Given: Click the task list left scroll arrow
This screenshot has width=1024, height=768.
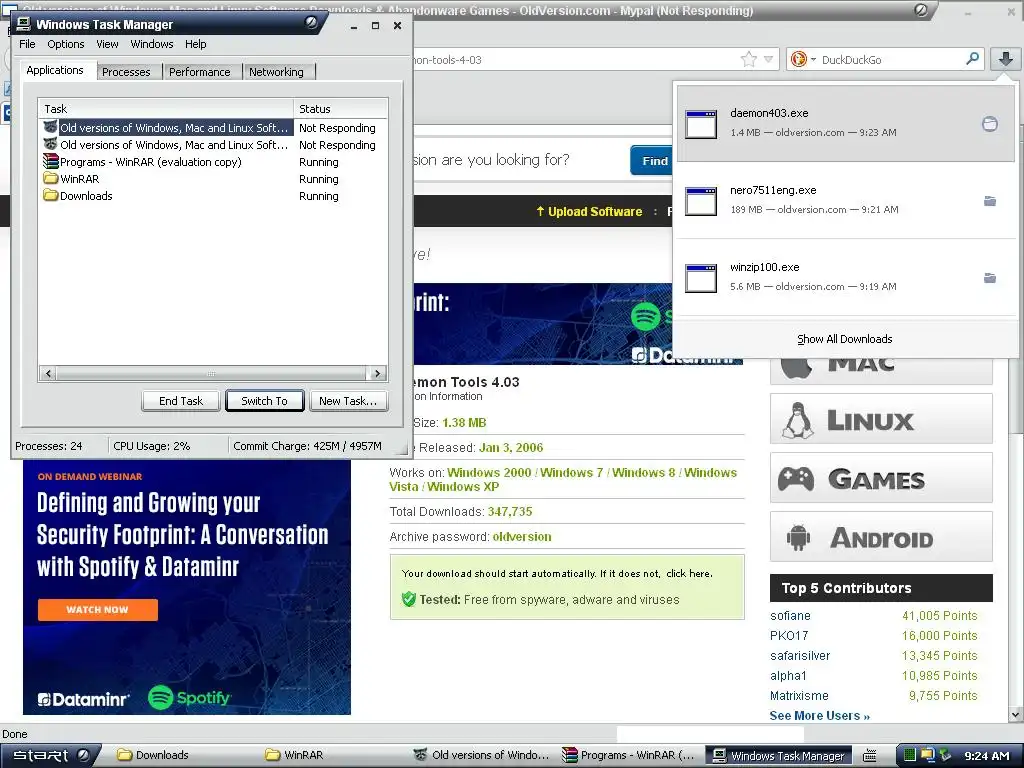Looking at the screenshot, I should point(48,374).
